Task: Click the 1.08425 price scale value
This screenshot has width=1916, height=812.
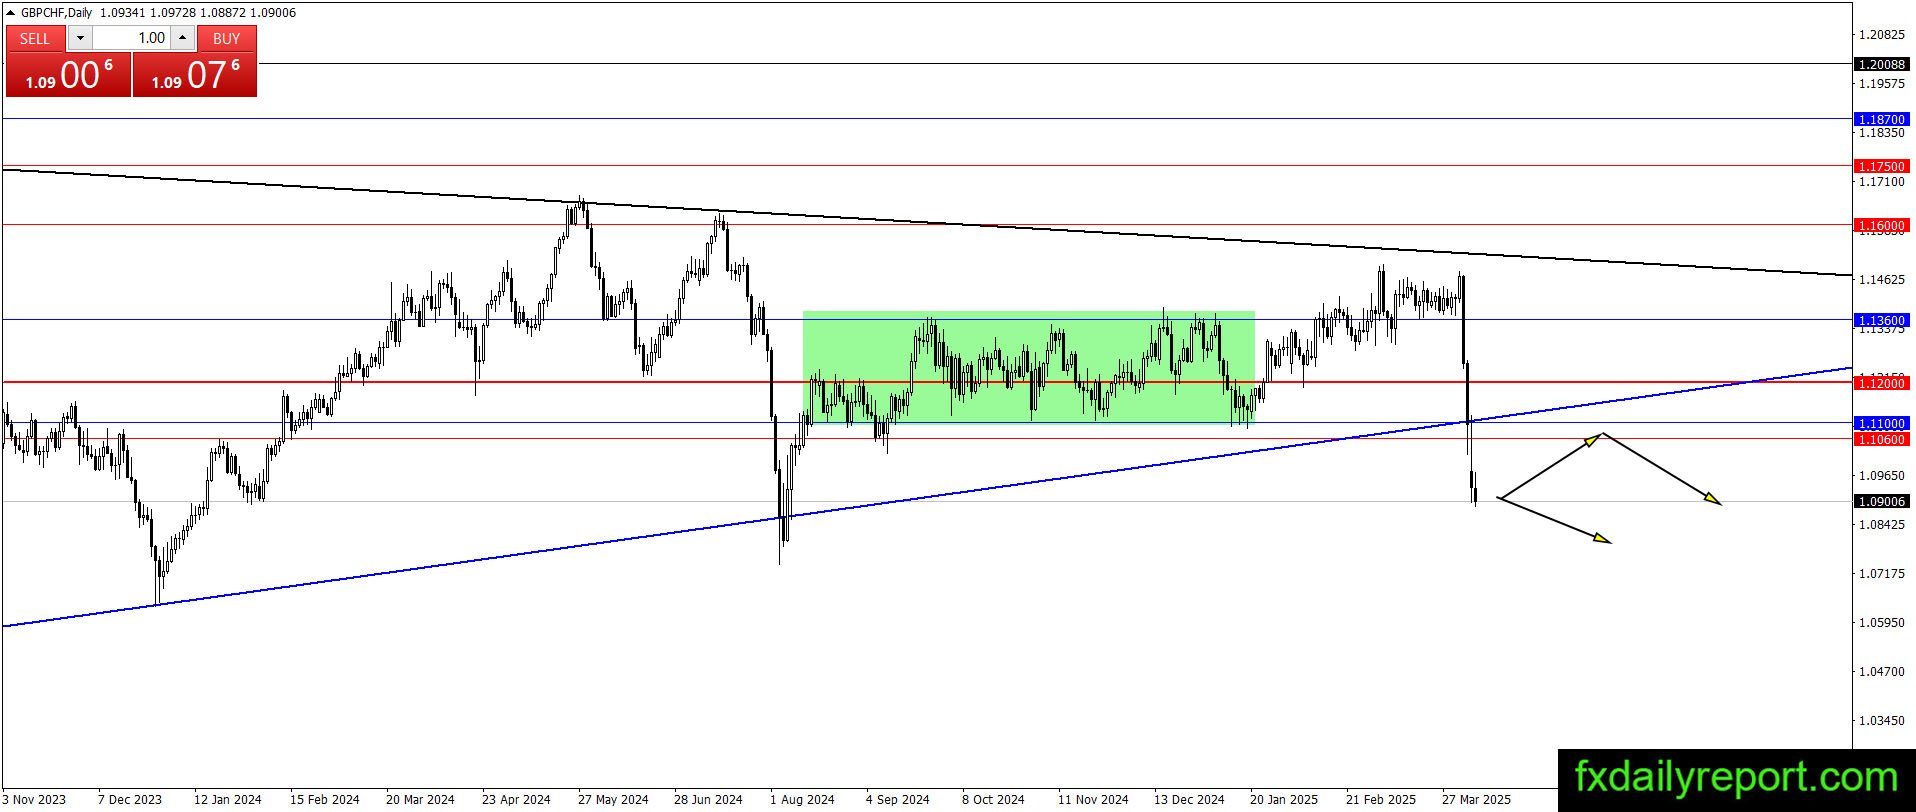Action: [x=1881, y=525]
